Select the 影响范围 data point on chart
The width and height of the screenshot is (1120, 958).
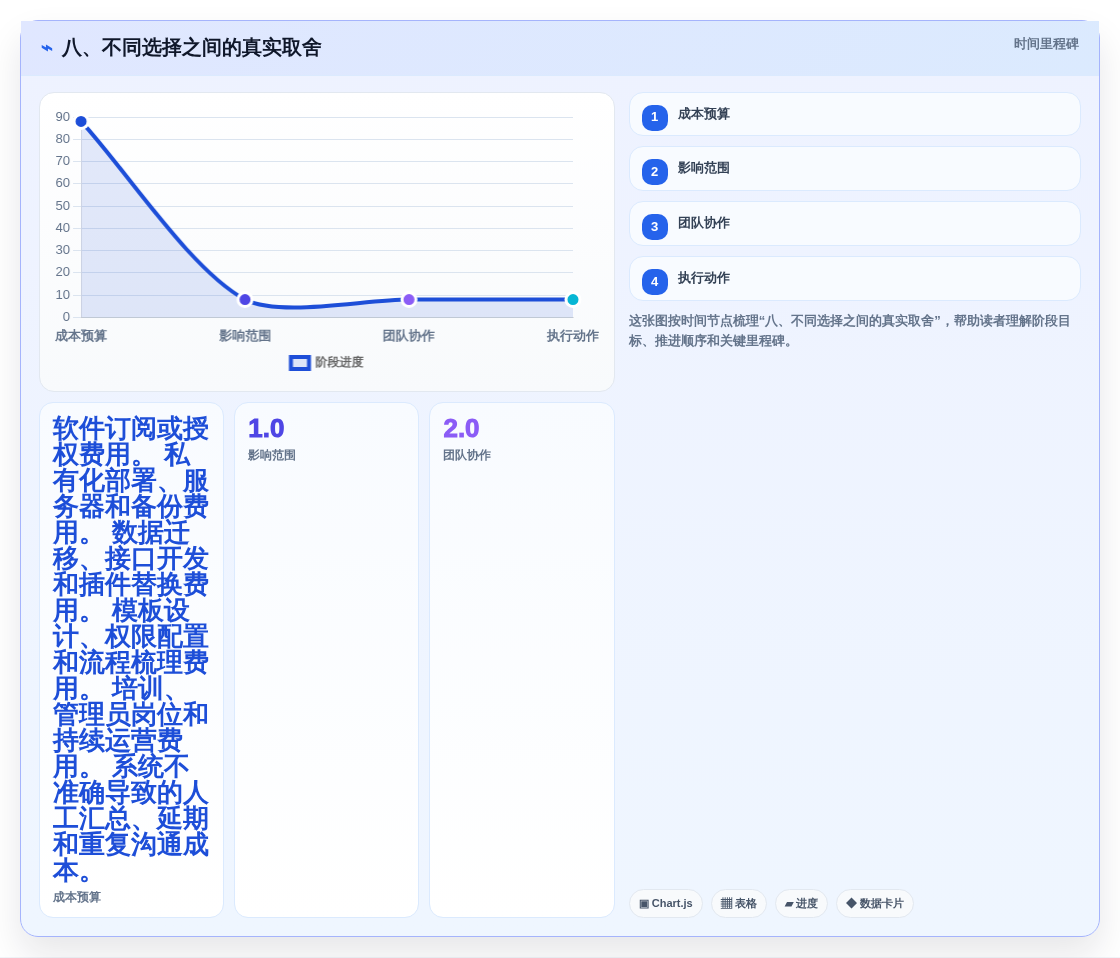(245, 299)
